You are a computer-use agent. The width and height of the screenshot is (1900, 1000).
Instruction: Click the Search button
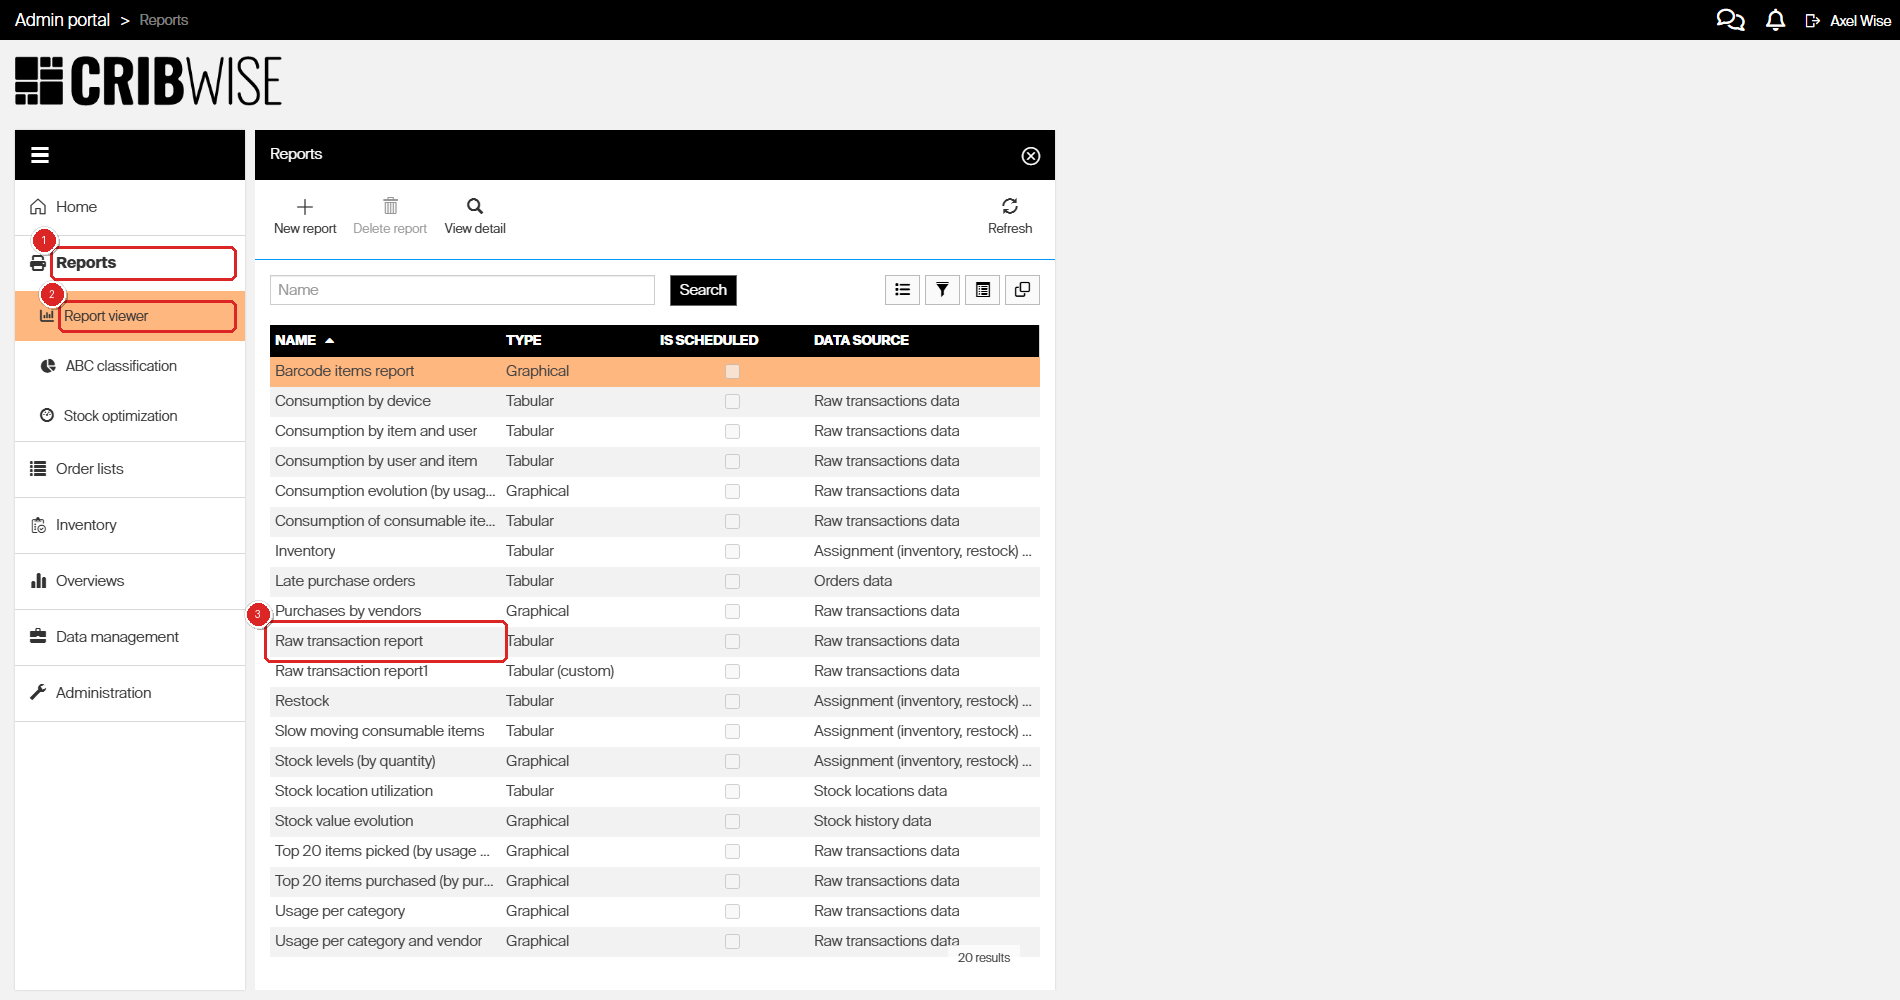click(703, 290)
